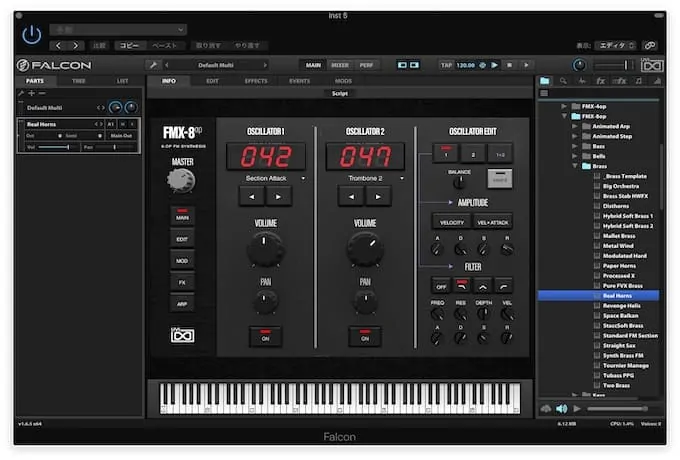Click the ARP page button

tap(182, 304)
